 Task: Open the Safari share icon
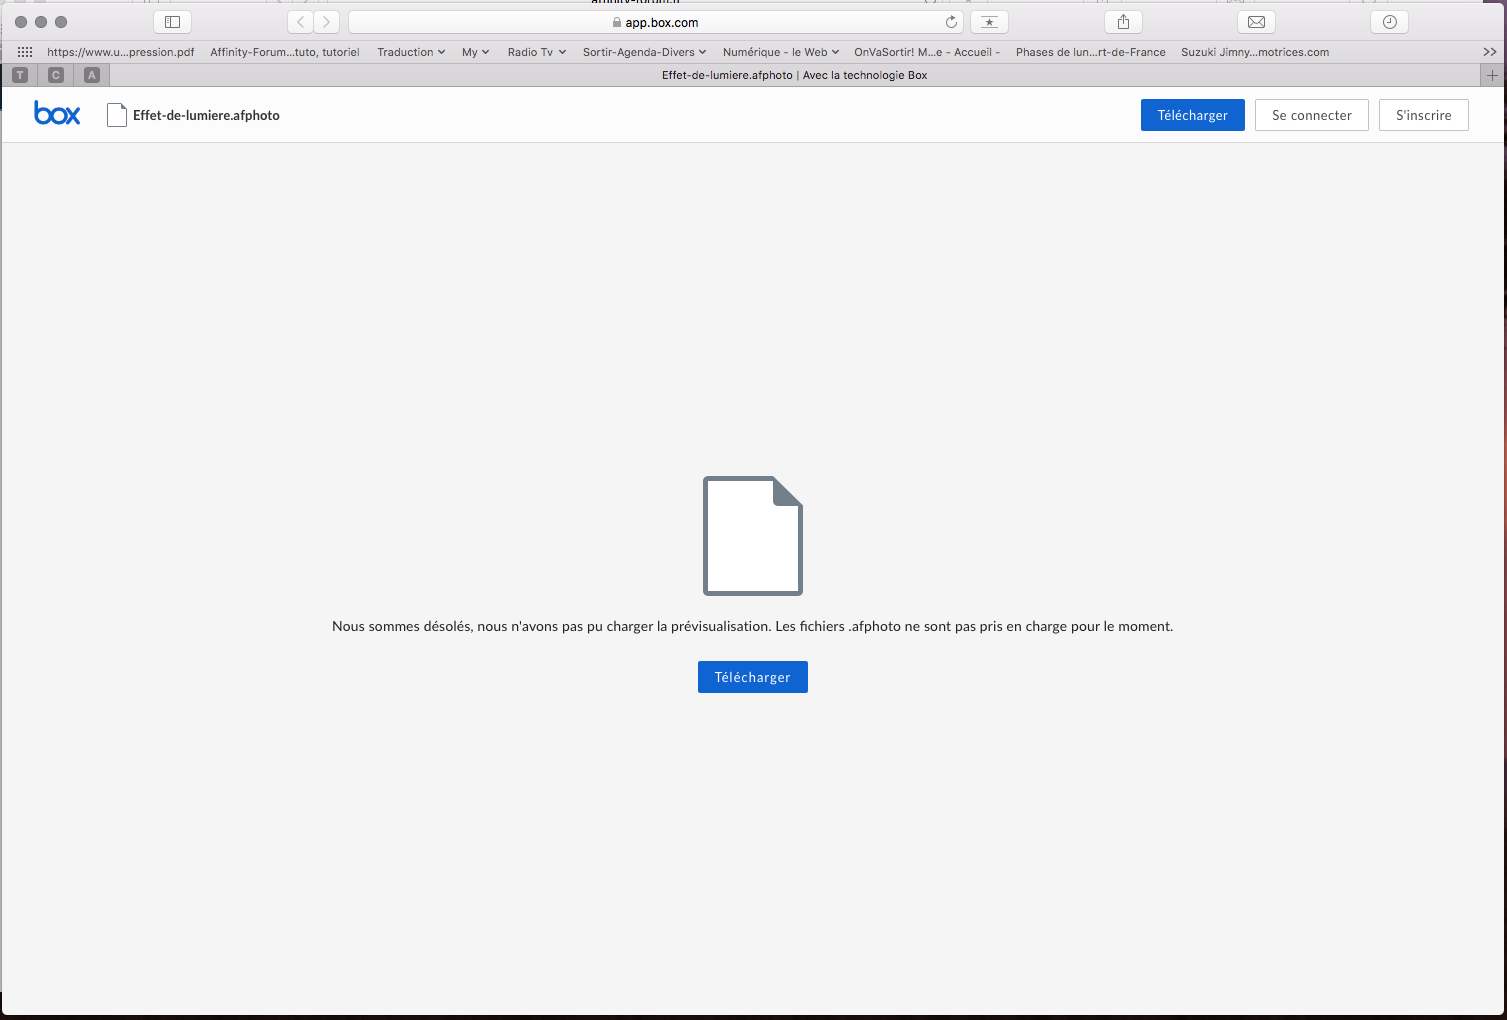1123,22
